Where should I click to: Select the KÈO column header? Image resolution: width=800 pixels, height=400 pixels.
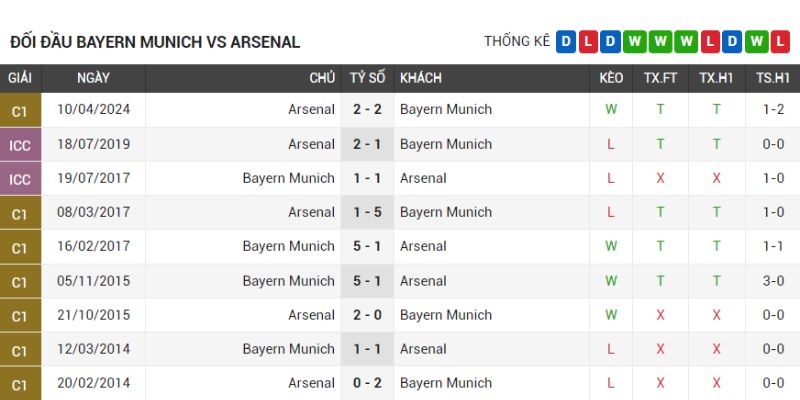pos(611,78)
